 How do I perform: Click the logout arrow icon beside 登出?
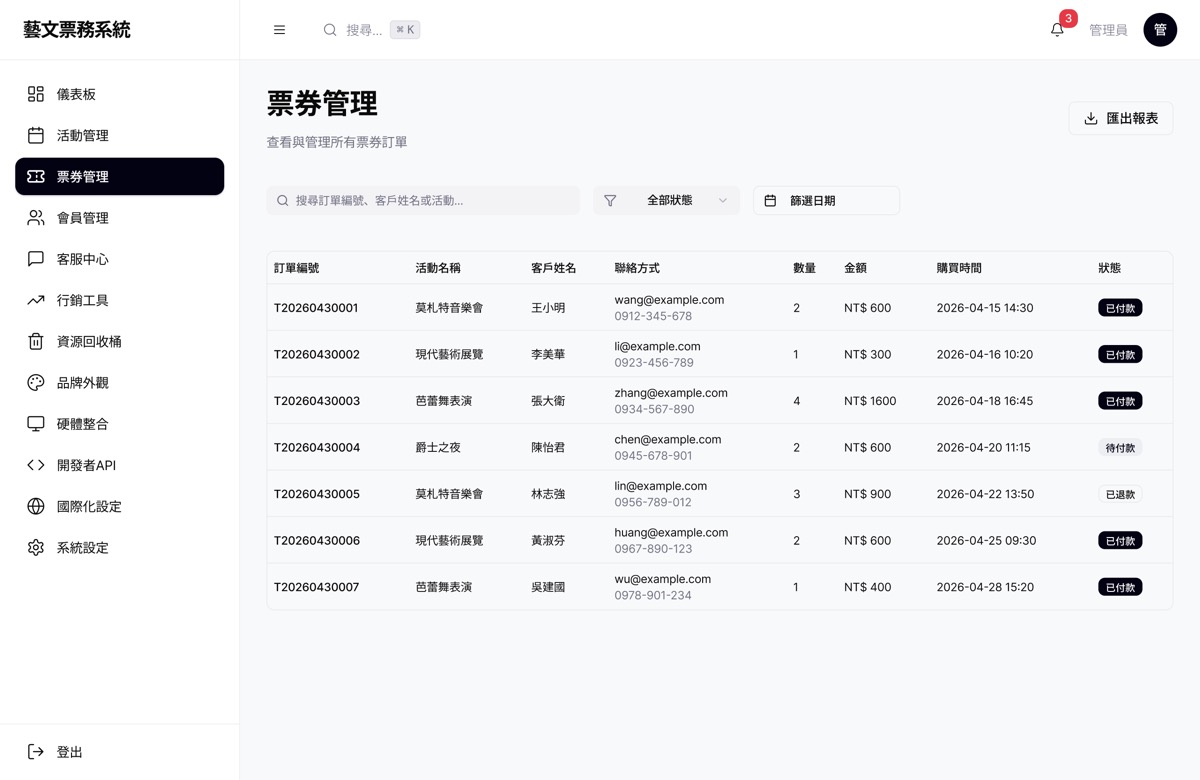point(36,752)
